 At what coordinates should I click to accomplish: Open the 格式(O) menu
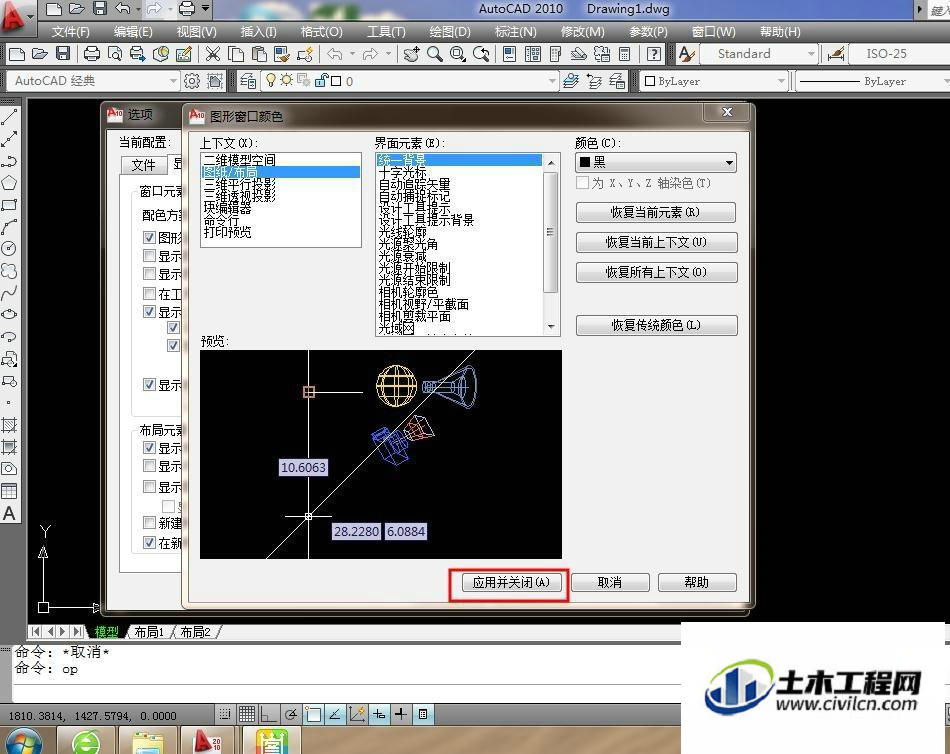tap(321, 32)
